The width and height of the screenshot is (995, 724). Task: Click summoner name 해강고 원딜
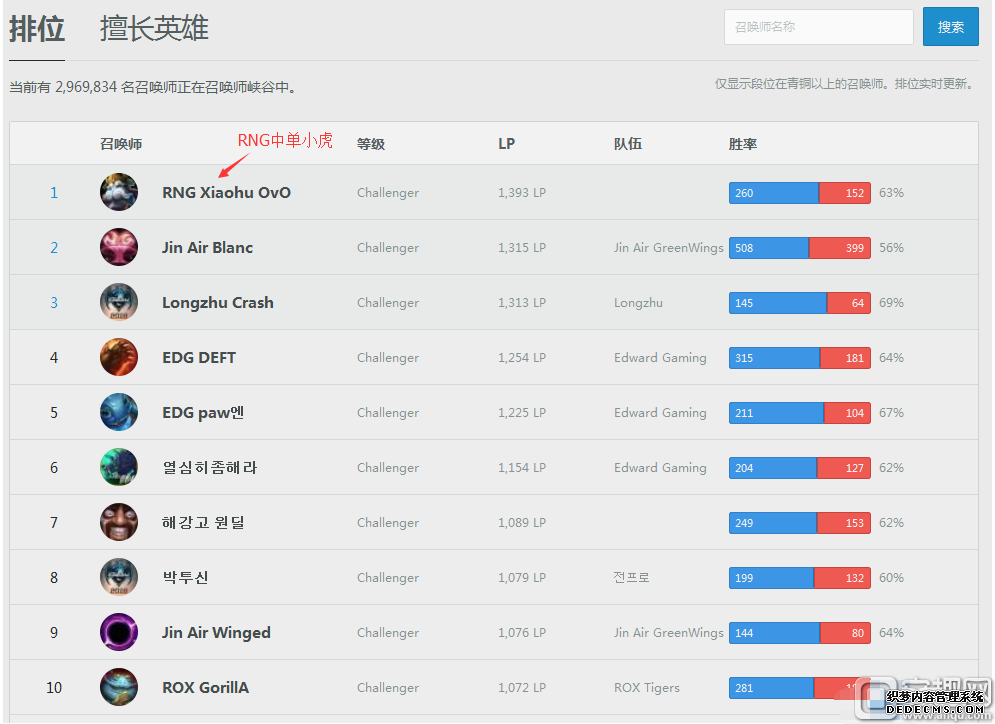pyautogui.click(x=203, y=522)
